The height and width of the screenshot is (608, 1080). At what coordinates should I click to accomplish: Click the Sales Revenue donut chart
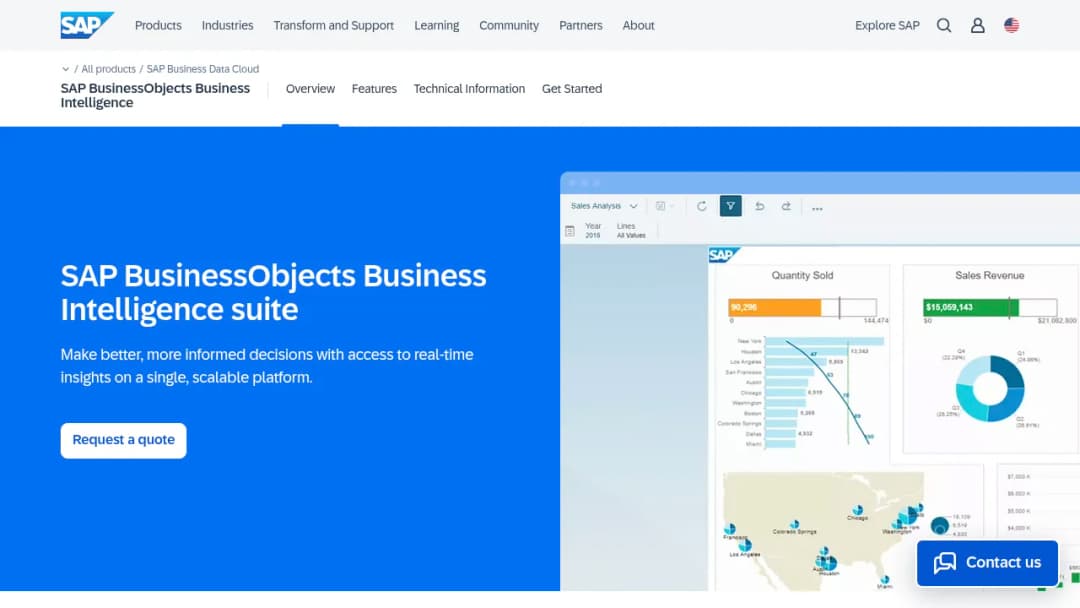tap(990, 388)
